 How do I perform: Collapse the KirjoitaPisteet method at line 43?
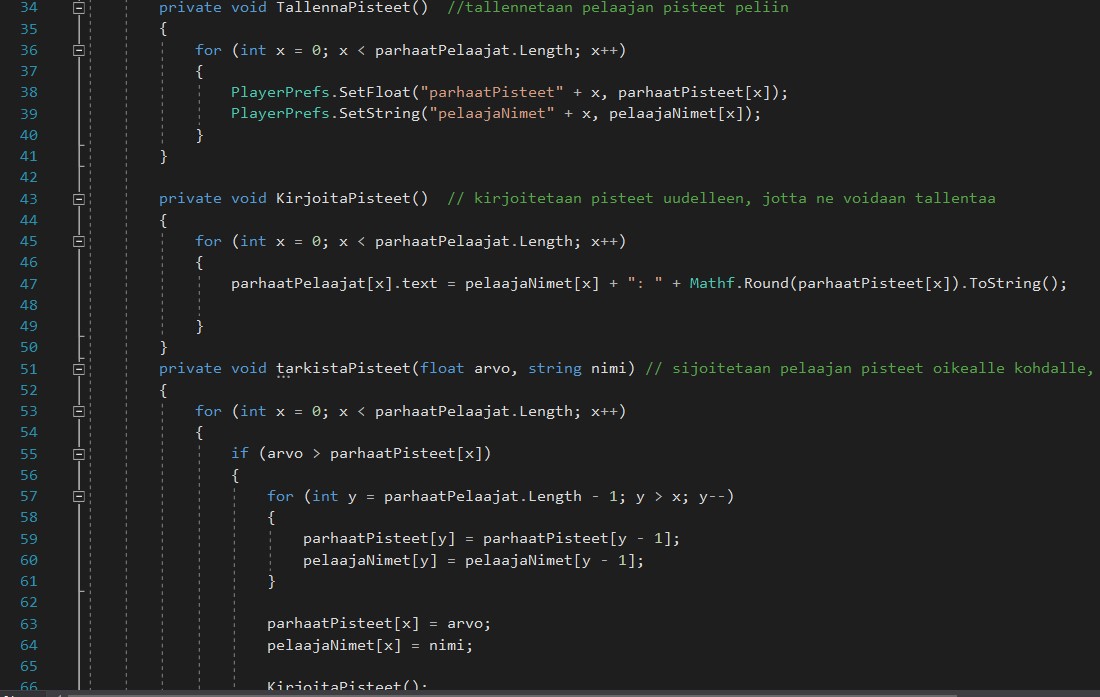[x=79, y=199]
